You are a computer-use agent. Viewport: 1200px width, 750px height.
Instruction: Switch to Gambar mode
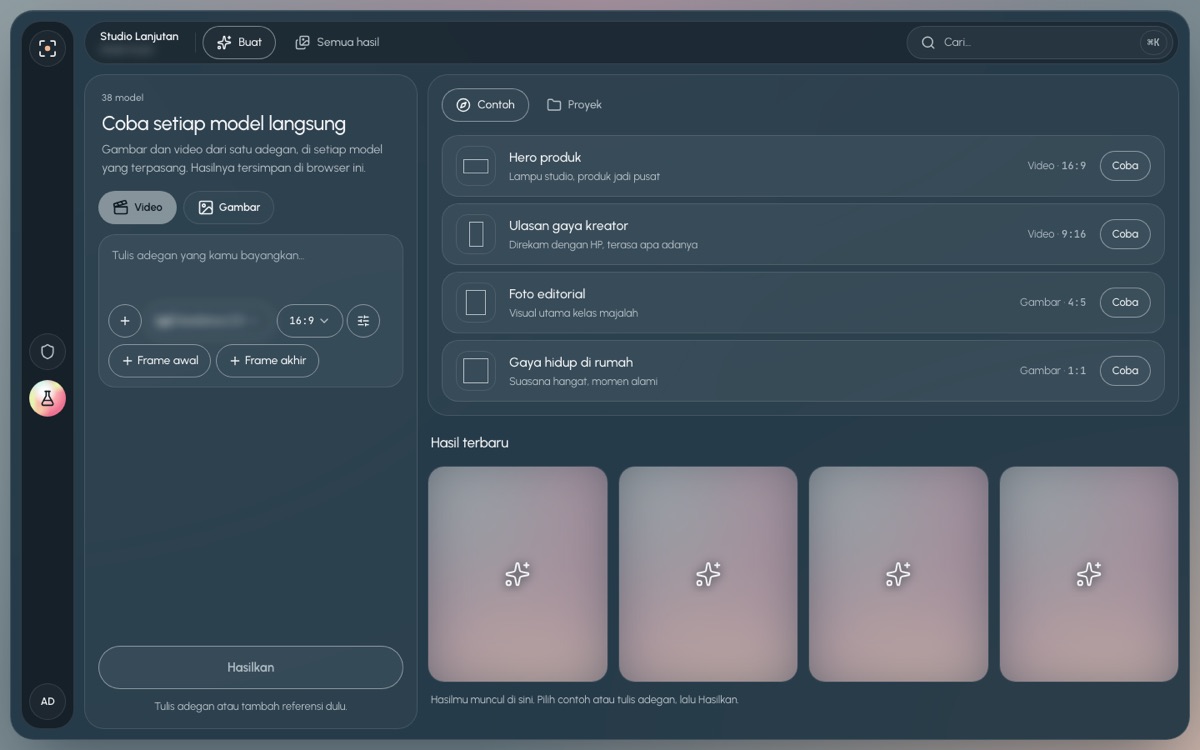(x=229, y=207)
